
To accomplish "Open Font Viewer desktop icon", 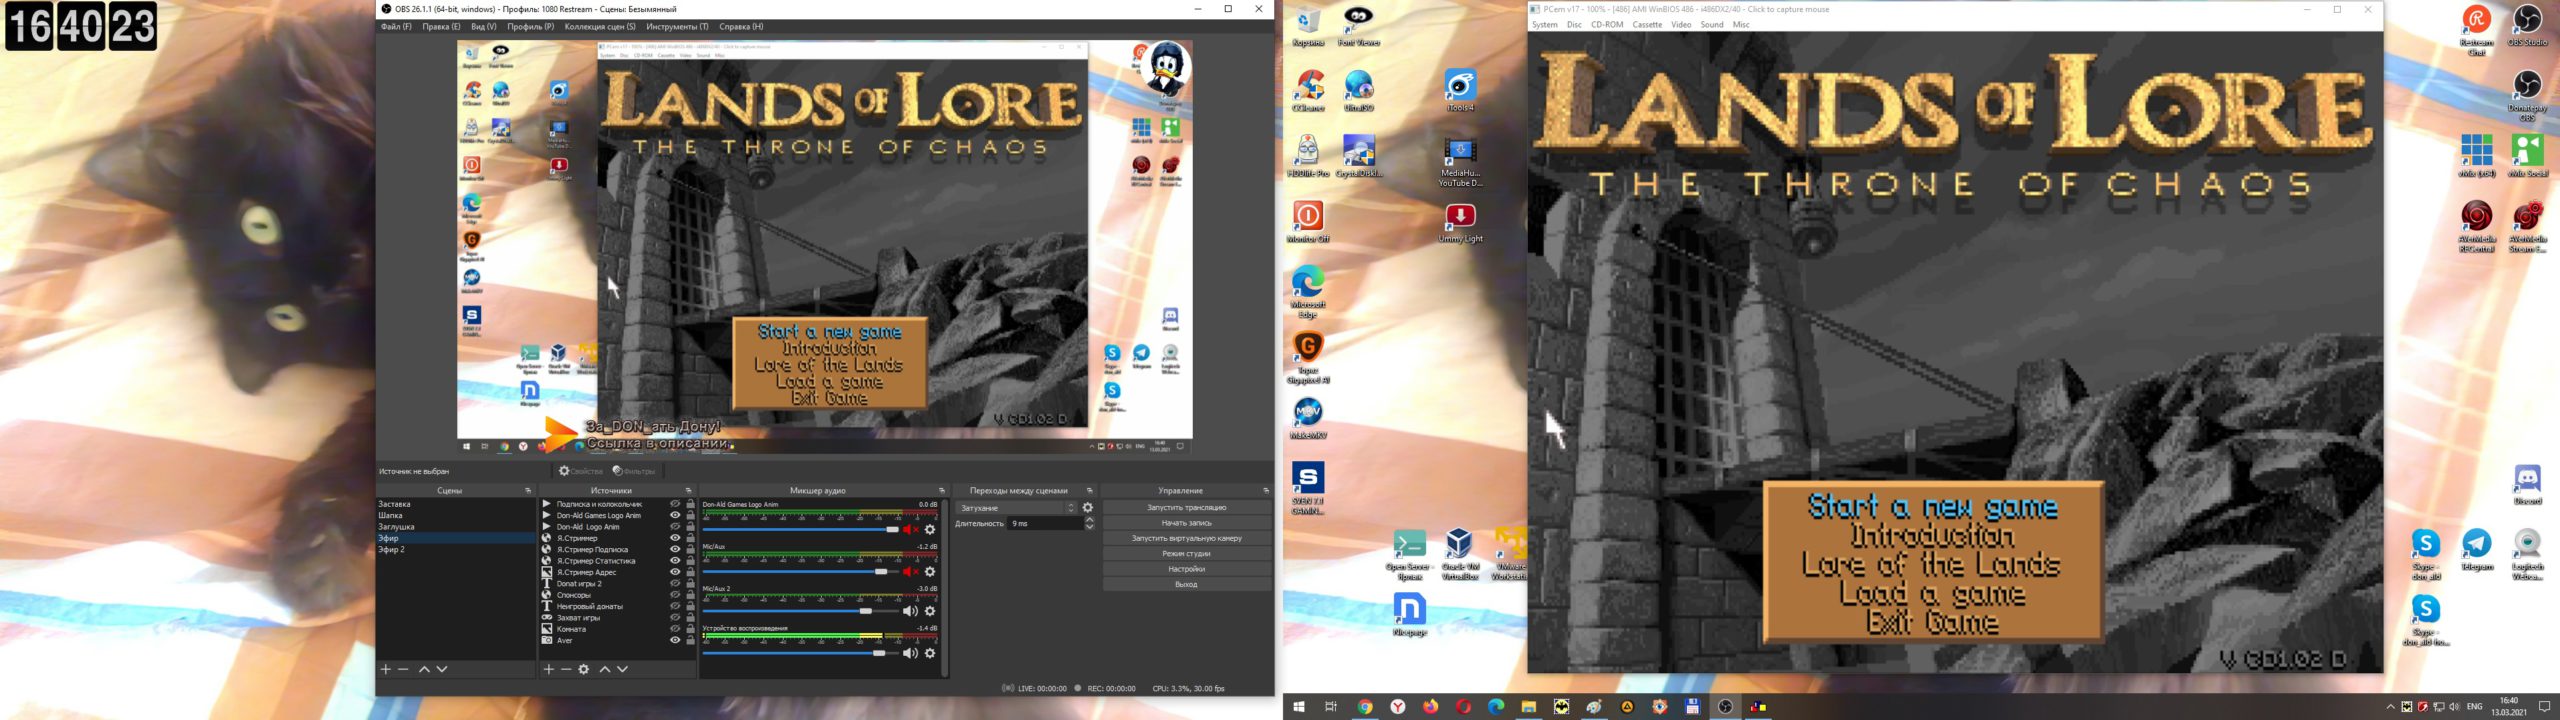I will click(x=1358, y=26).
